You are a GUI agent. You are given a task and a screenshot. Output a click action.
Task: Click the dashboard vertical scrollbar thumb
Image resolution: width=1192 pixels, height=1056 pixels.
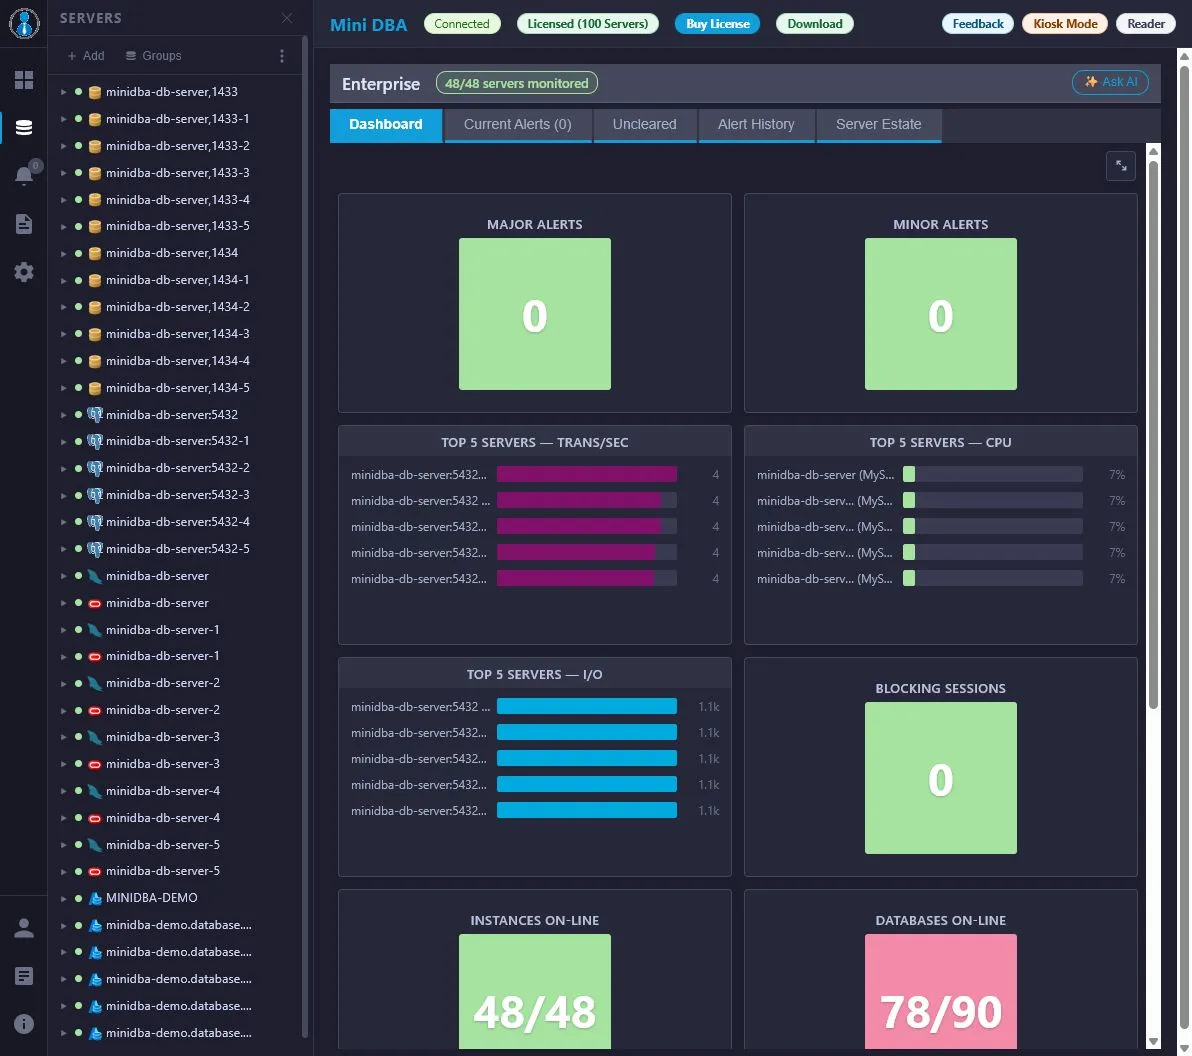coord(1153,433)
